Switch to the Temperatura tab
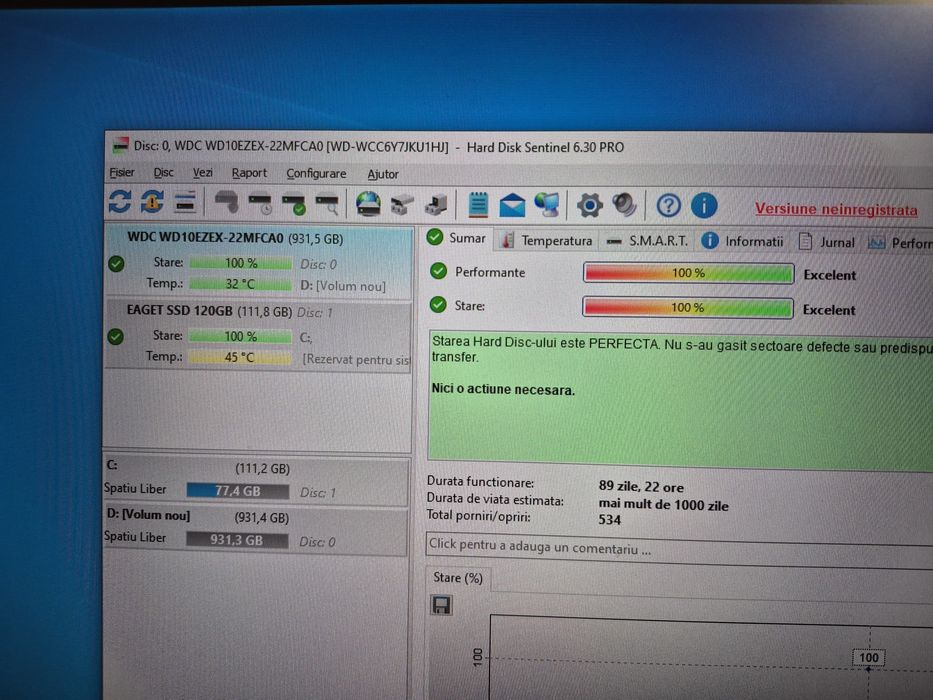 [x=547, y=240]
